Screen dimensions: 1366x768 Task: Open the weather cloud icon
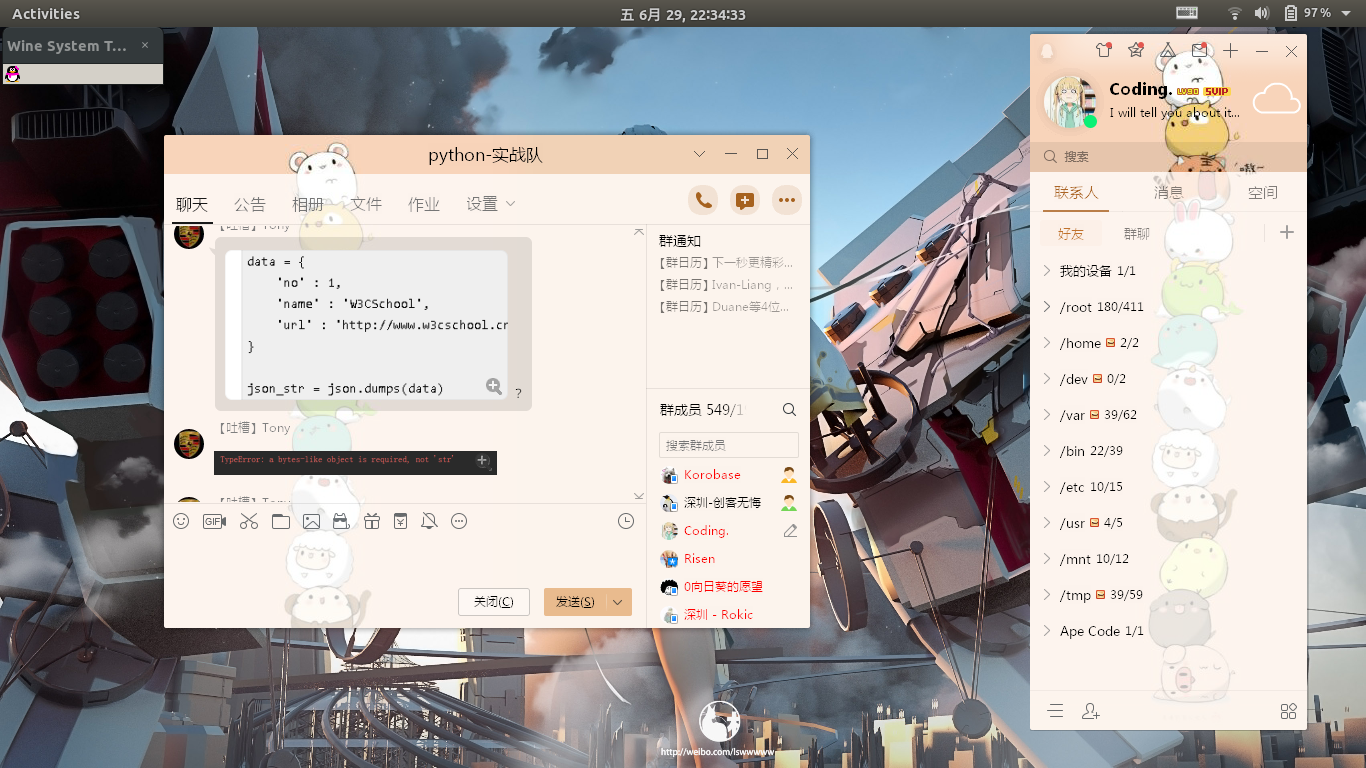tap(1276, 99)
